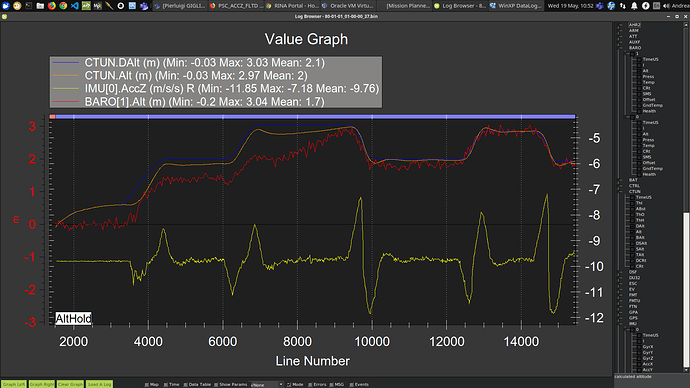Click the Clear Graph button
This screenshot has width=690, height=388.
pyautogui.click(x=70, y=384)
